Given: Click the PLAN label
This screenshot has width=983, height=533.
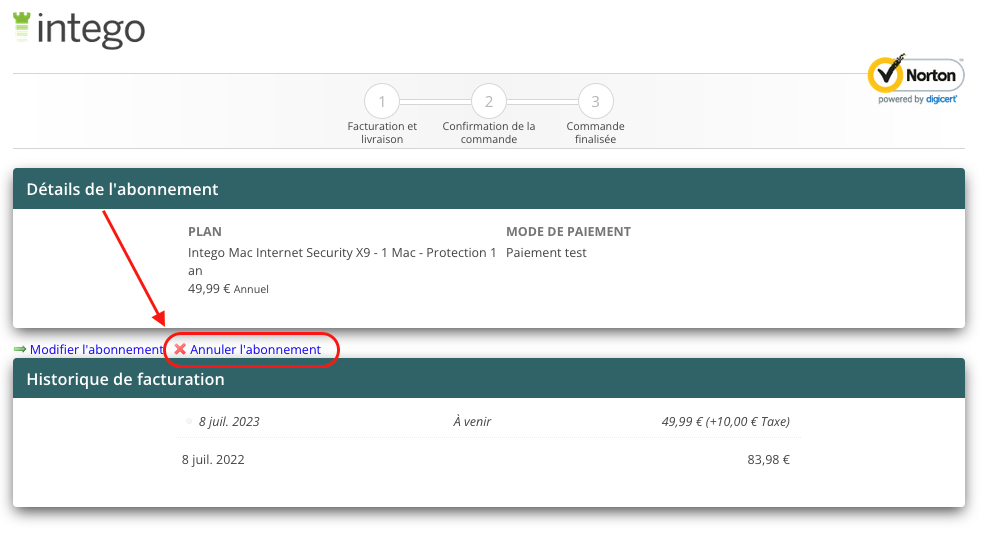Looking at the screenshot, I should [x=205, y=231].
